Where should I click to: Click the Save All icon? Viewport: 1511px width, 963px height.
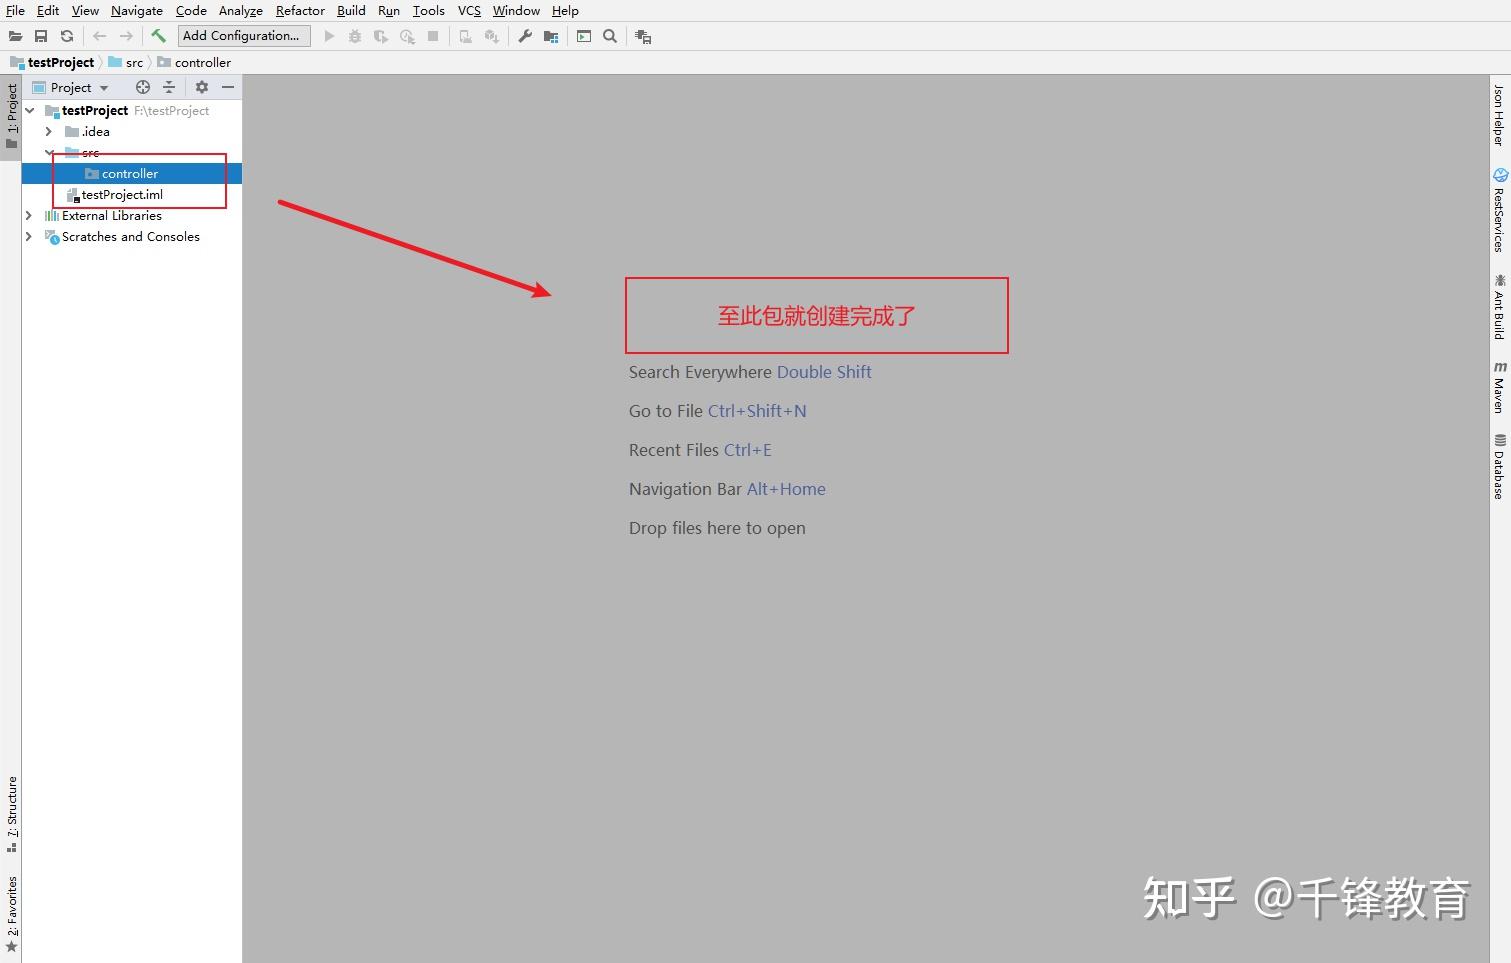[x=41, y=36]
